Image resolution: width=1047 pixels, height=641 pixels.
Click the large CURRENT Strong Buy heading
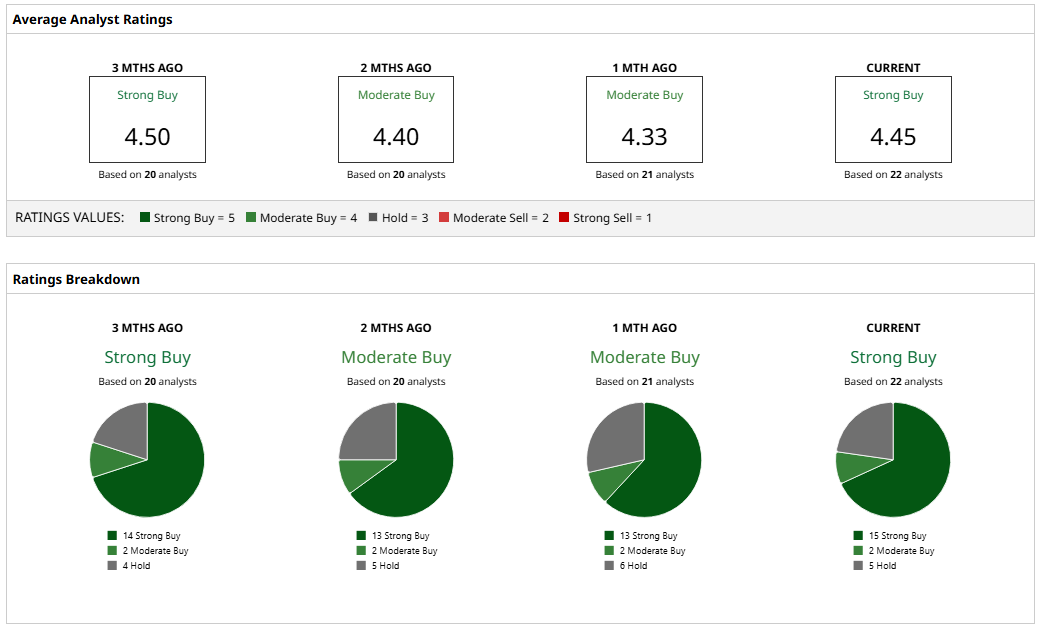[x=893, y=357]
